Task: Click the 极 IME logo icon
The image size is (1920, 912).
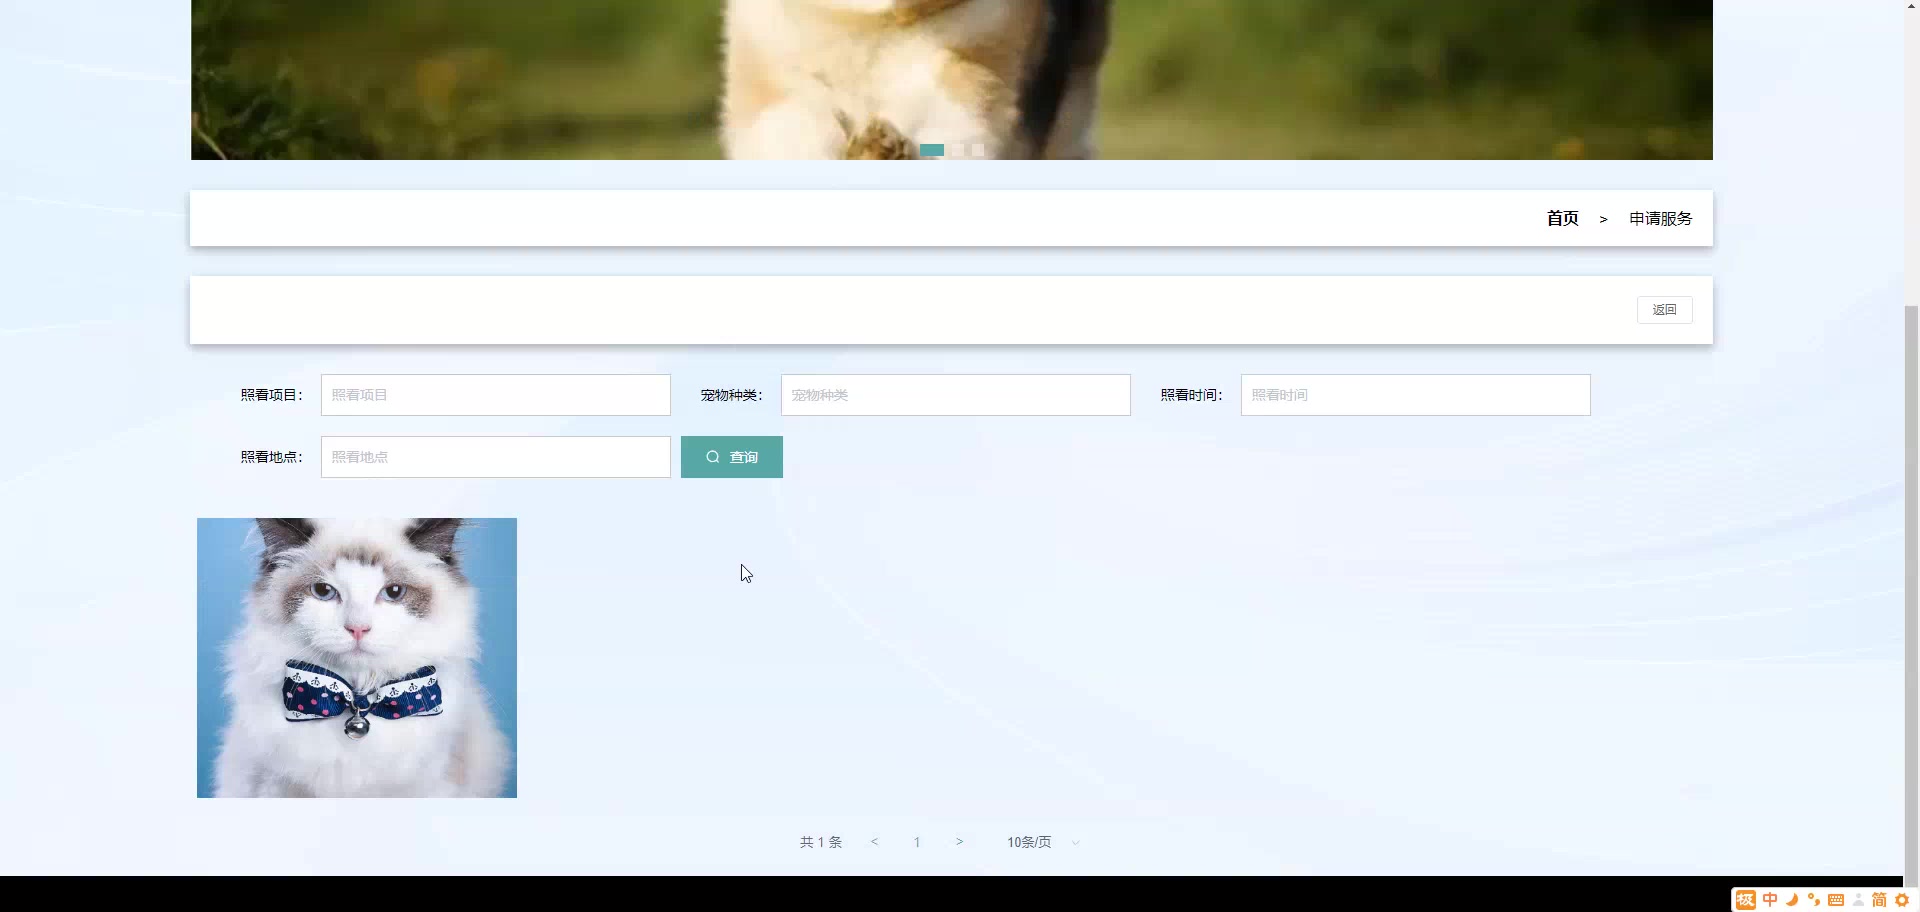Action: pyautogui.click(x=1745, y=900)
